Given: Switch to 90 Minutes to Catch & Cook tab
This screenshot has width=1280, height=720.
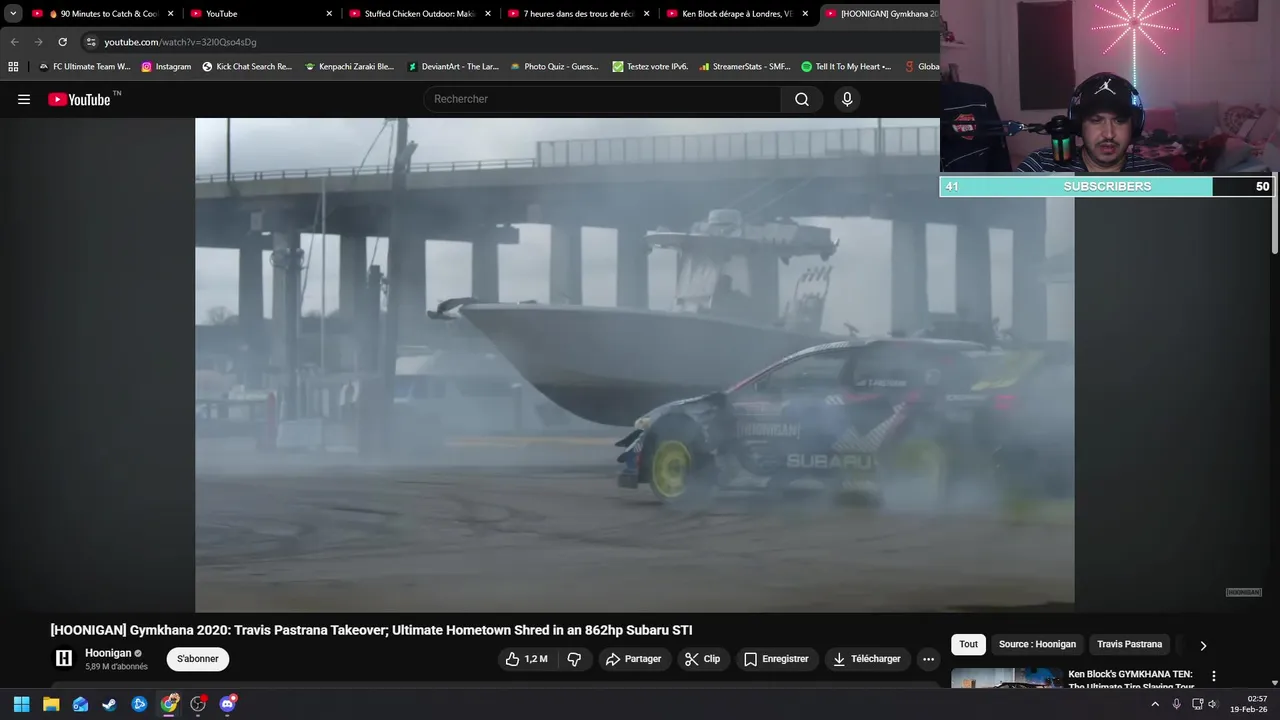Looking at the screenshot, I should pos(103,14).
